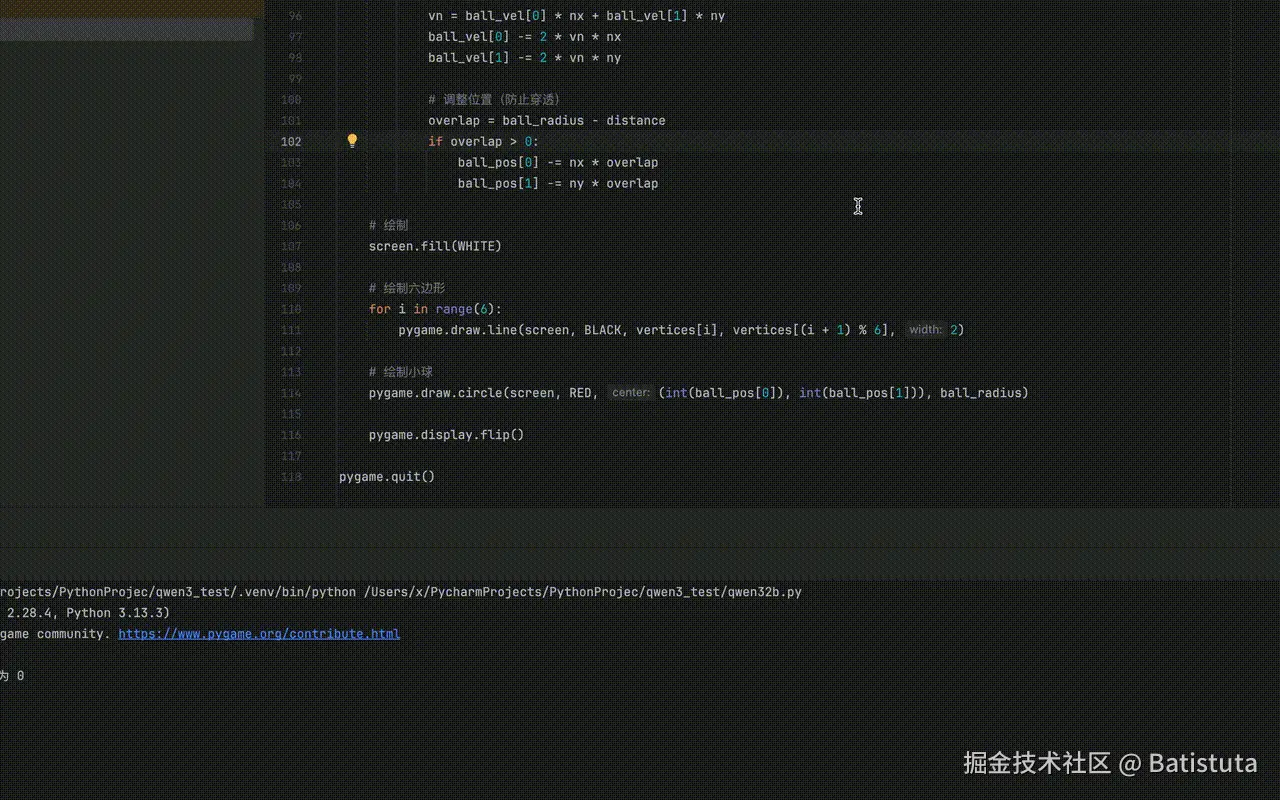The width and height of the screenshot is (1280, 800).
Task: Click 'if overlap > 0:' line
Action: pos(483,142)
